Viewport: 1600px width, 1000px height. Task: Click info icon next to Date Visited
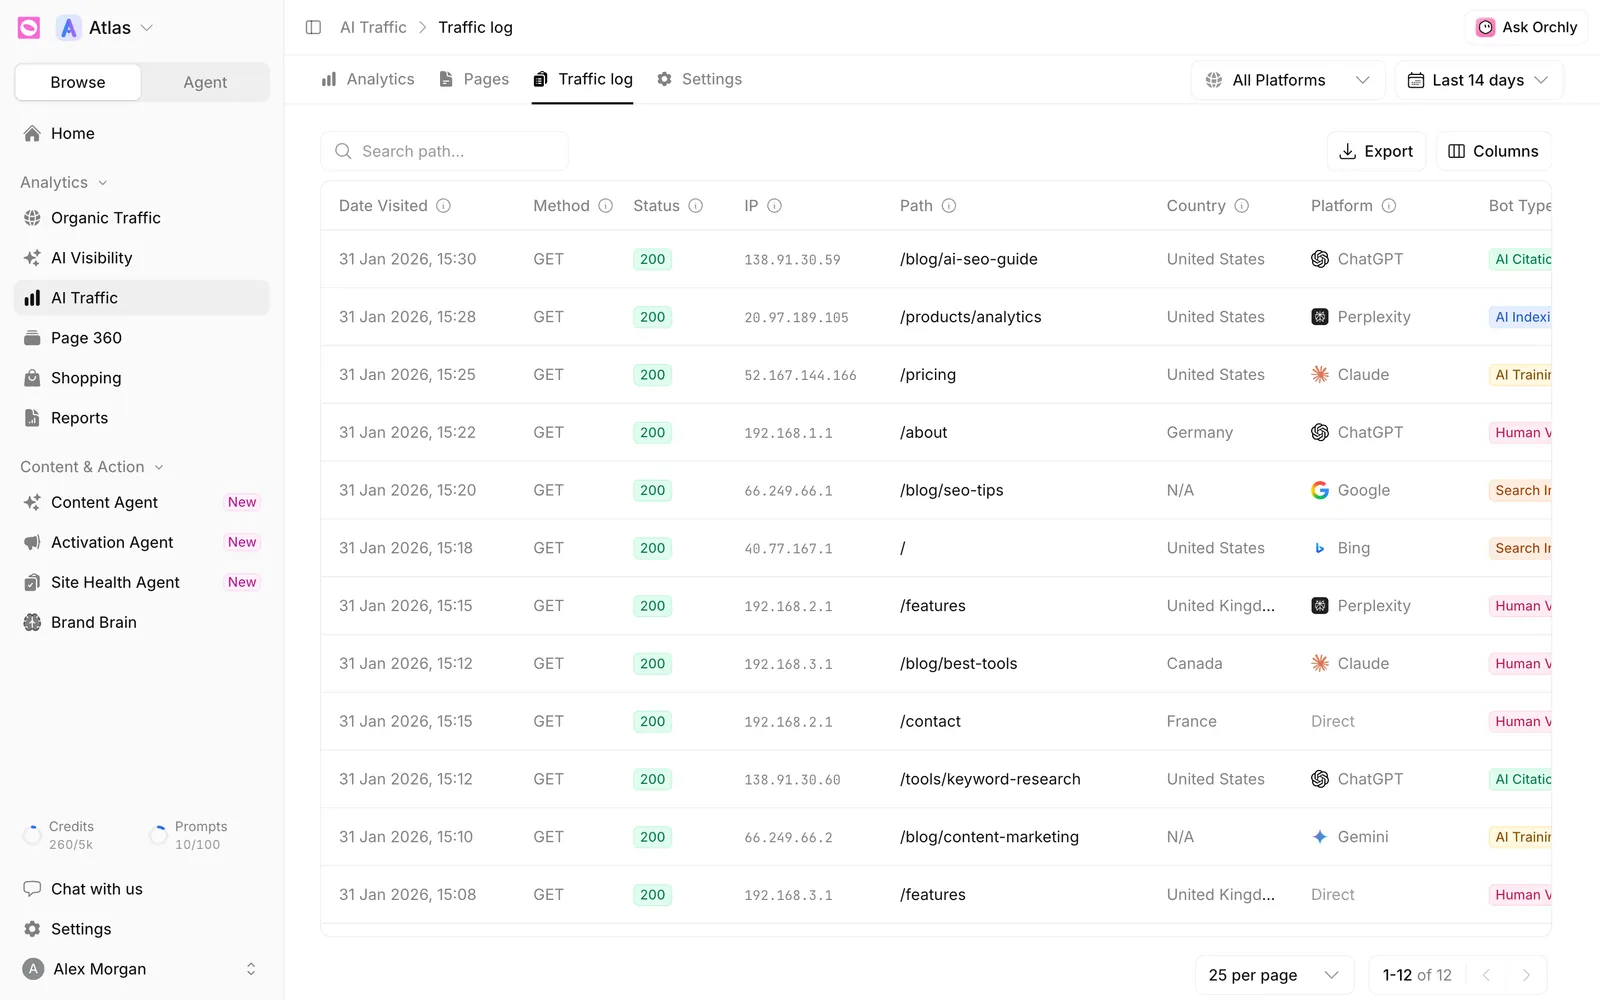(443, 206)
